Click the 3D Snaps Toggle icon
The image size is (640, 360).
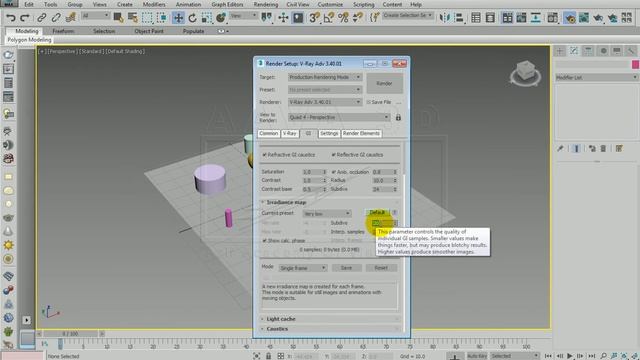point(314,18)
